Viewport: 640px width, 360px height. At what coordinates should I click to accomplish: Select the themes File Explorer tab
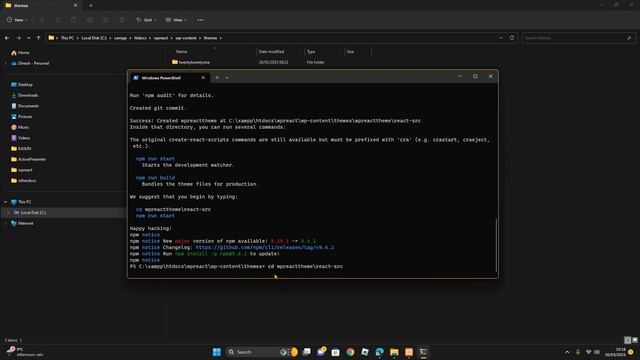tap(41, 5)
